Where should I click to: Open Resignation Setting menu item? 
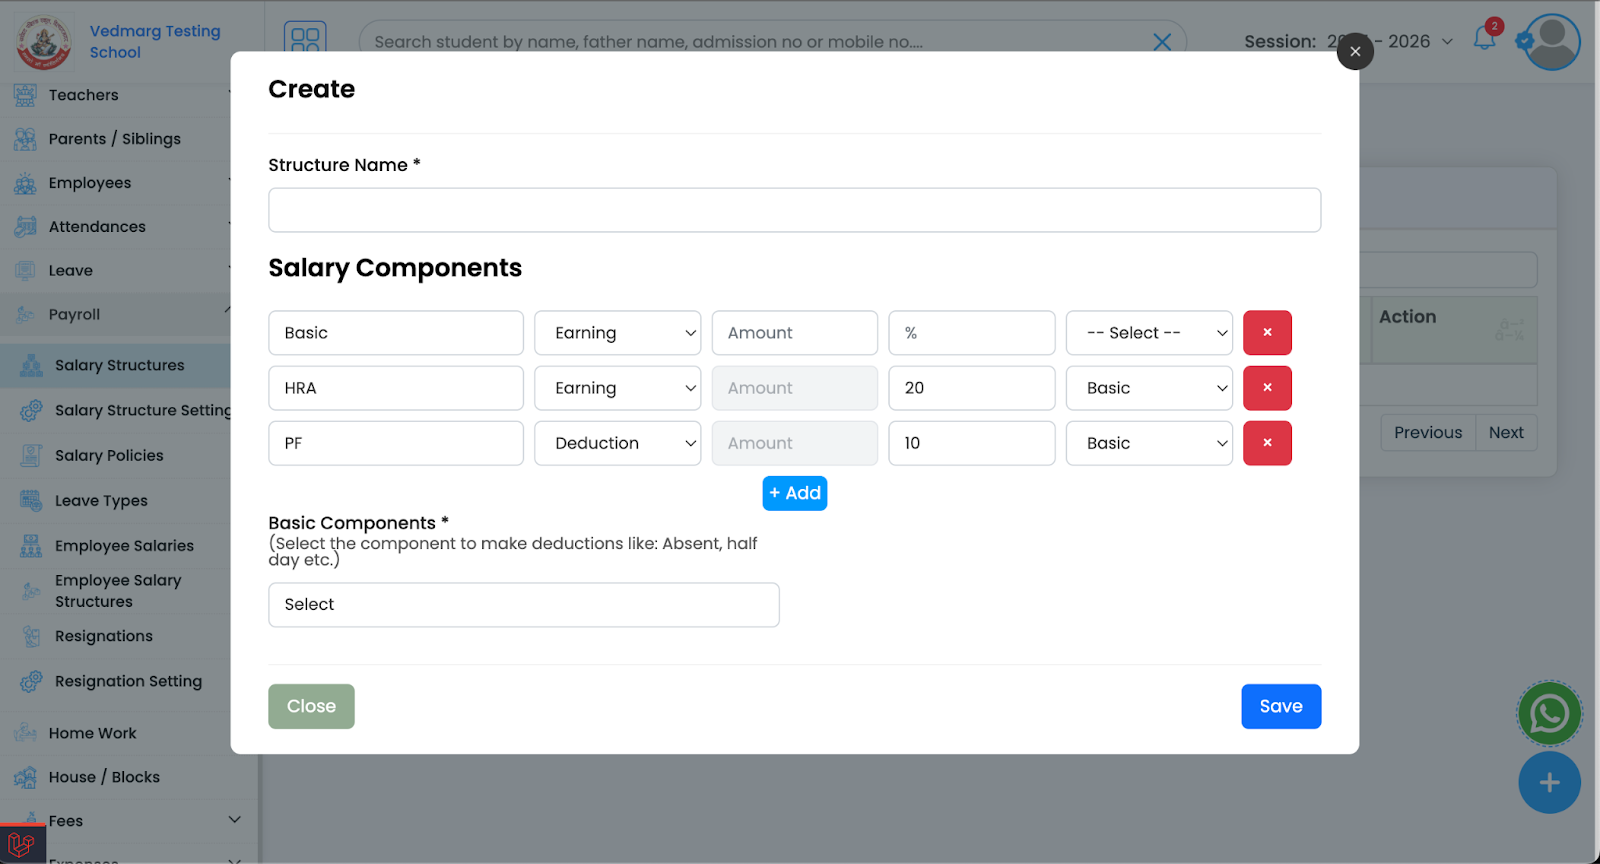128,682
